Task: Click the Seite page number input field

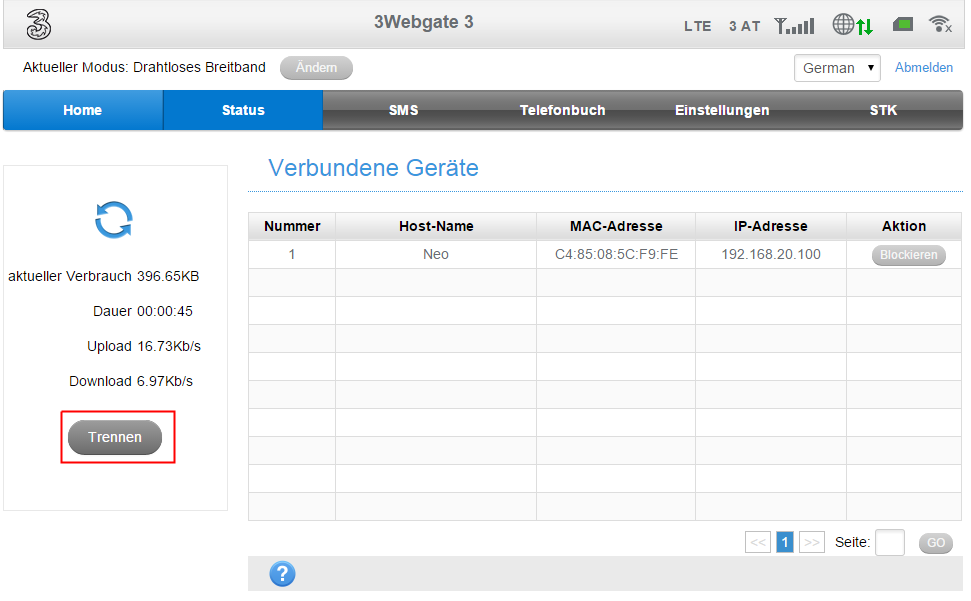Action: pyautogui.click(x=889, y=543)
